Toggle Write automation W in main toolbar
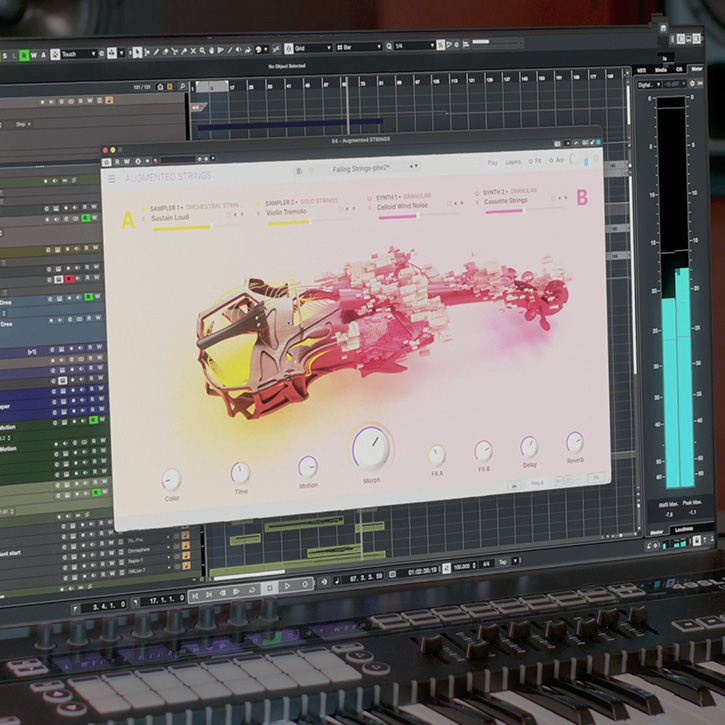725x725 pixels. pyautogui.click(x=34, y=55)
